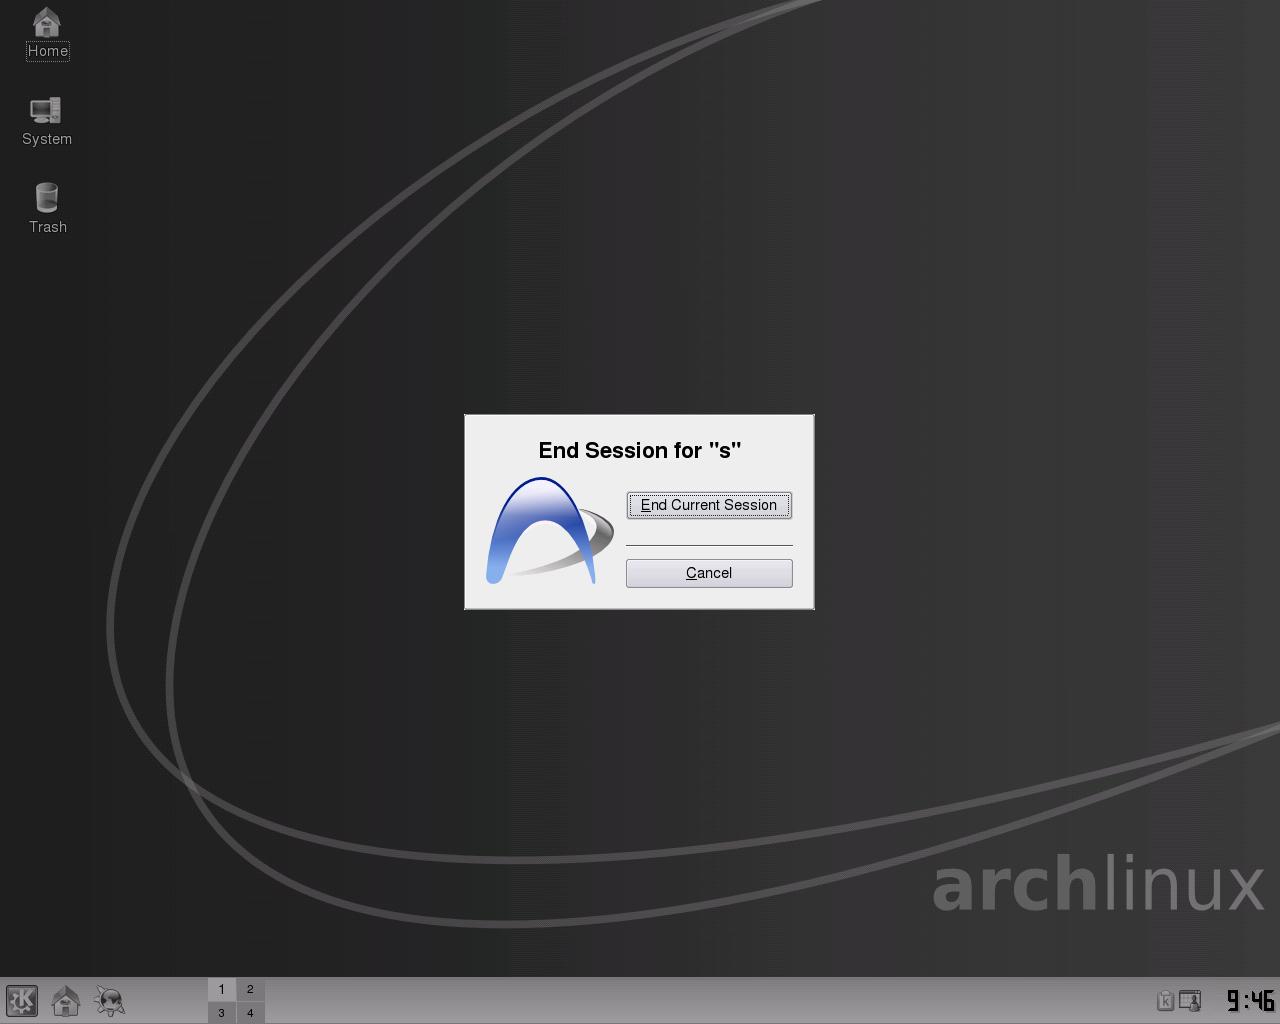Open the Home desktop icon
The image size is (1280, 1024).
tap(47, 34)
